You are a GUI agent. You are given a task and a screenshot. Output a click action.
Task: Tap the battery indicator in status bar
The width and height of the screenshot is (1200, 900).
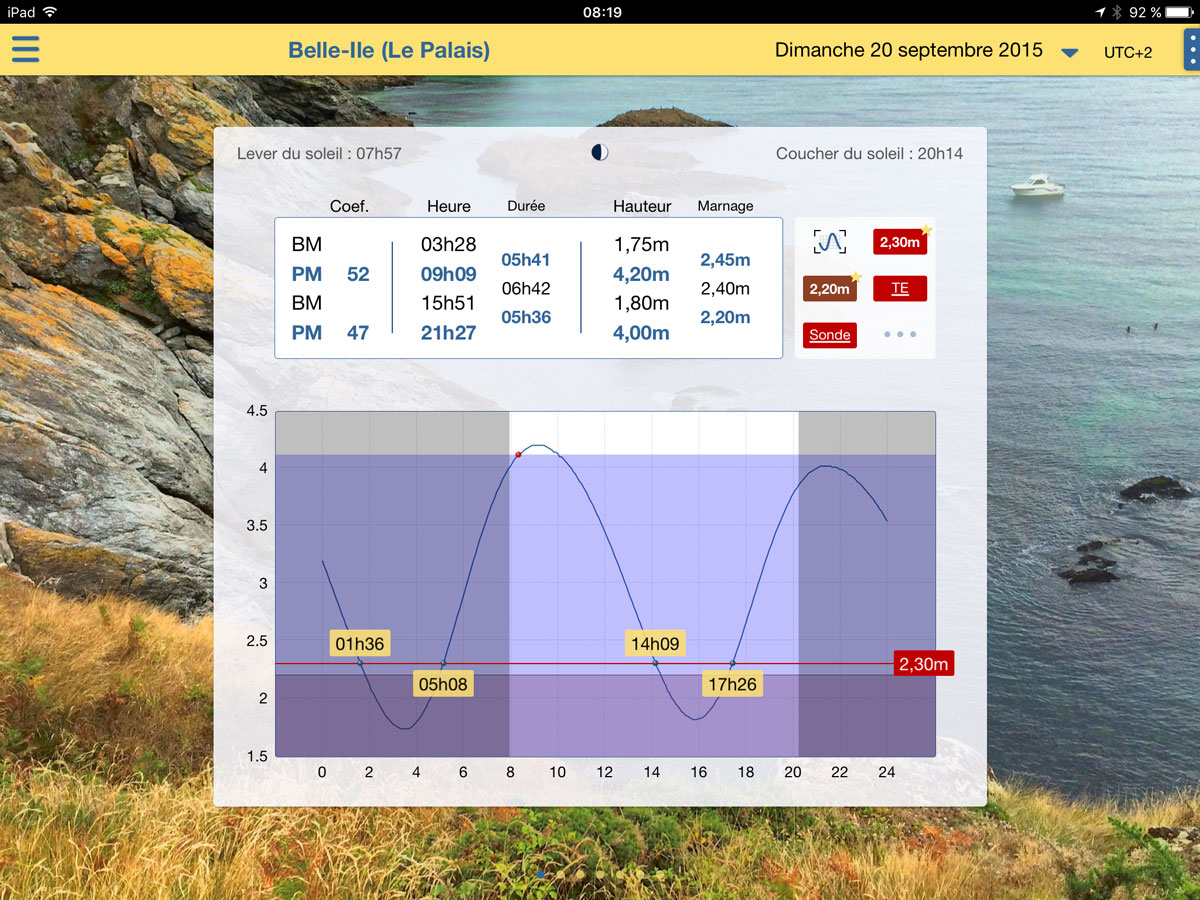point(1181,12)
